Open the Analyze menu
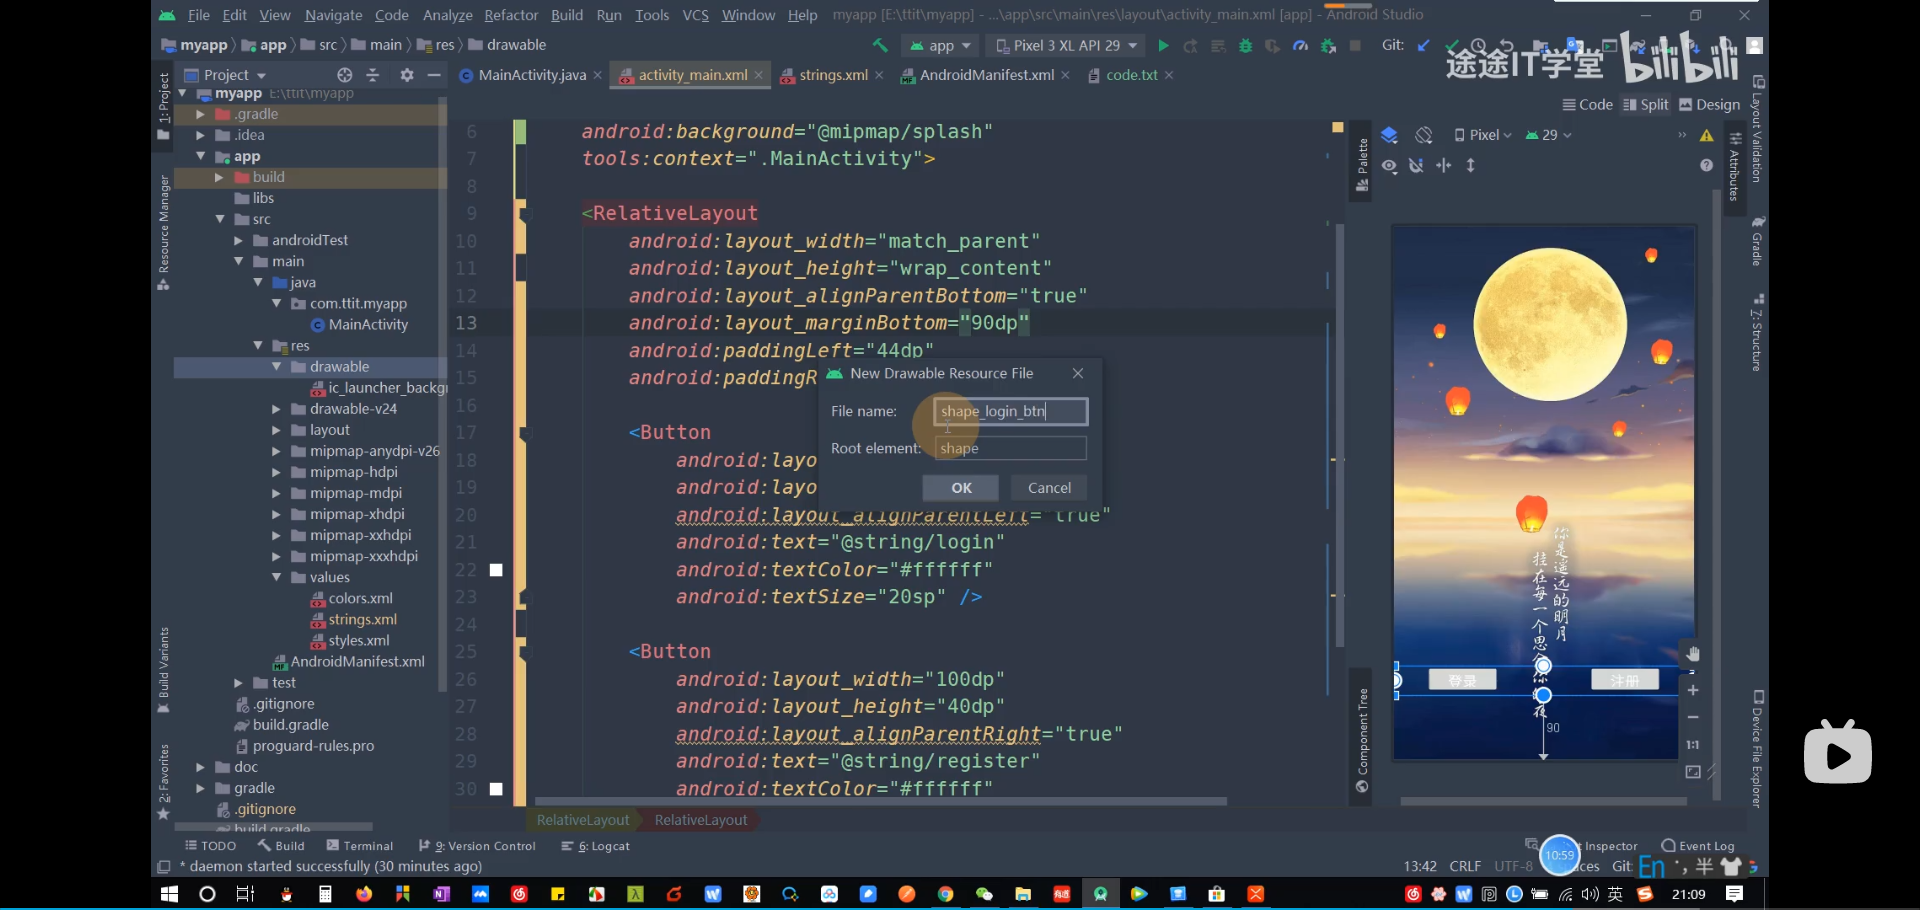Viewport: 1920px width, 910px height. point(447,15)
